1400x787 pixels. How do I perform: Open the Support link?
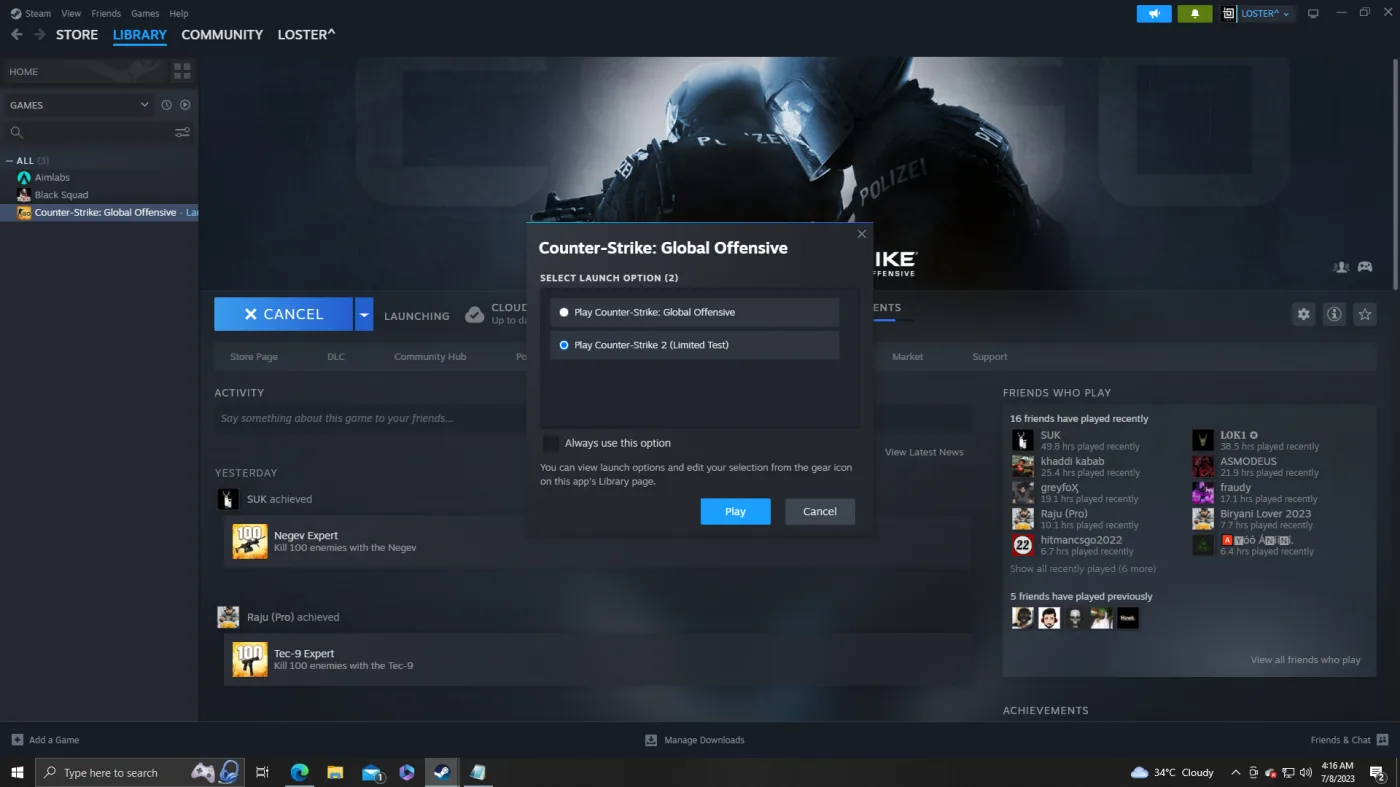pyautogui.click(x=990, y=357)
